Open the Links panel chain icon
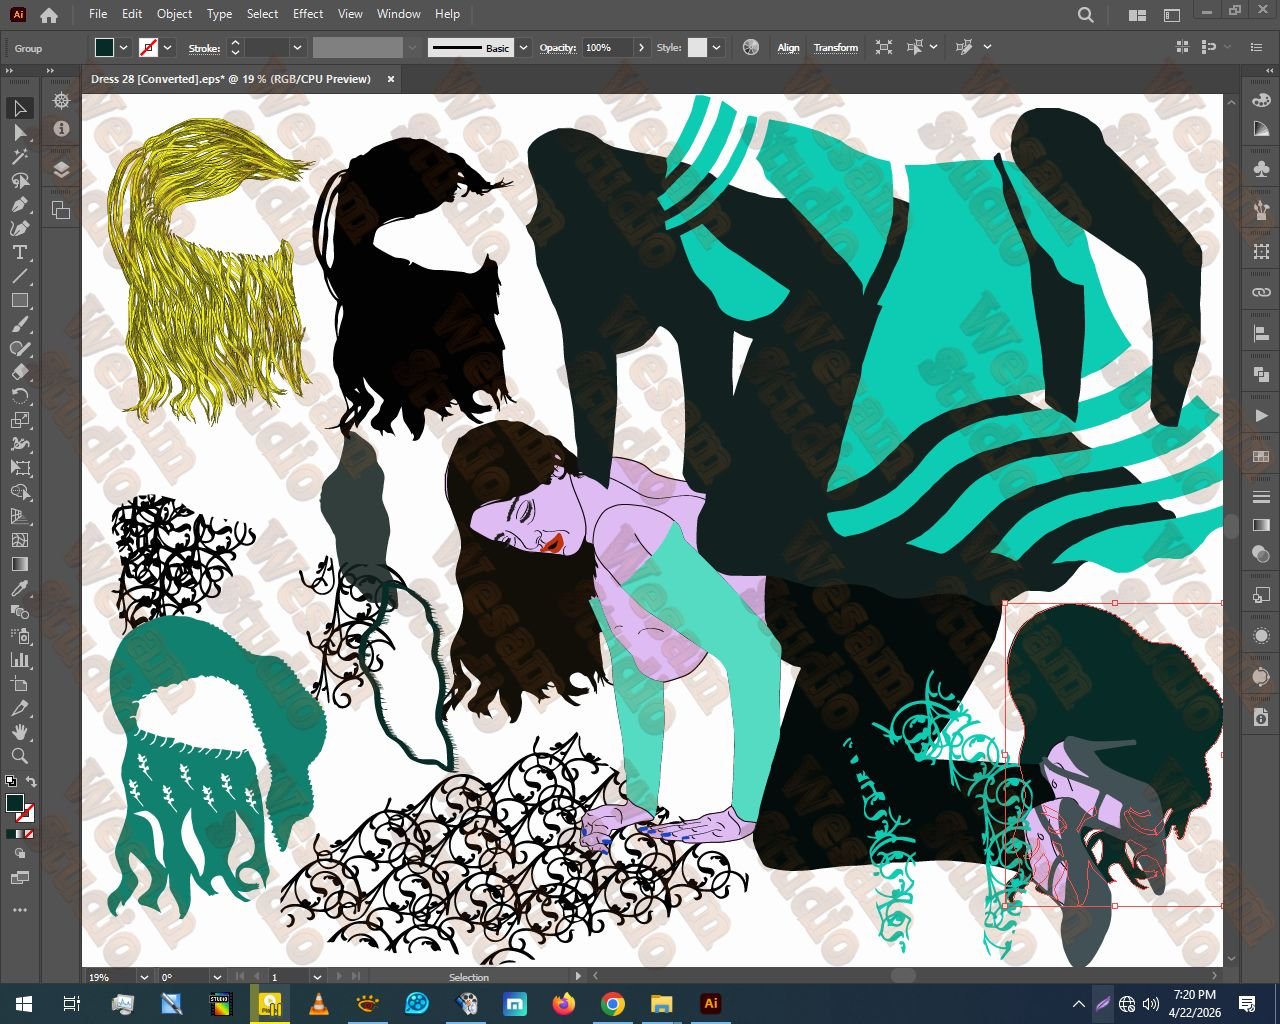This screenshot has height=1024, width=1280. [1261, 292]
